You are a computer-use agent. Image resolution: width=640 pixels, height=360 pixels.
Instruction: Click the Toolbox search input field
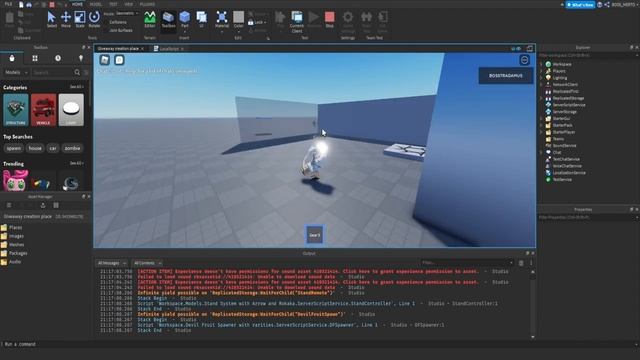[x=52, y=72]
